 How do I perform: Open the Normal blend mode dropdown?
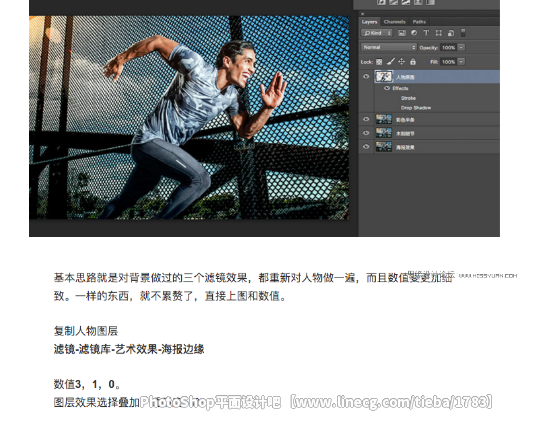click(389, 47)
